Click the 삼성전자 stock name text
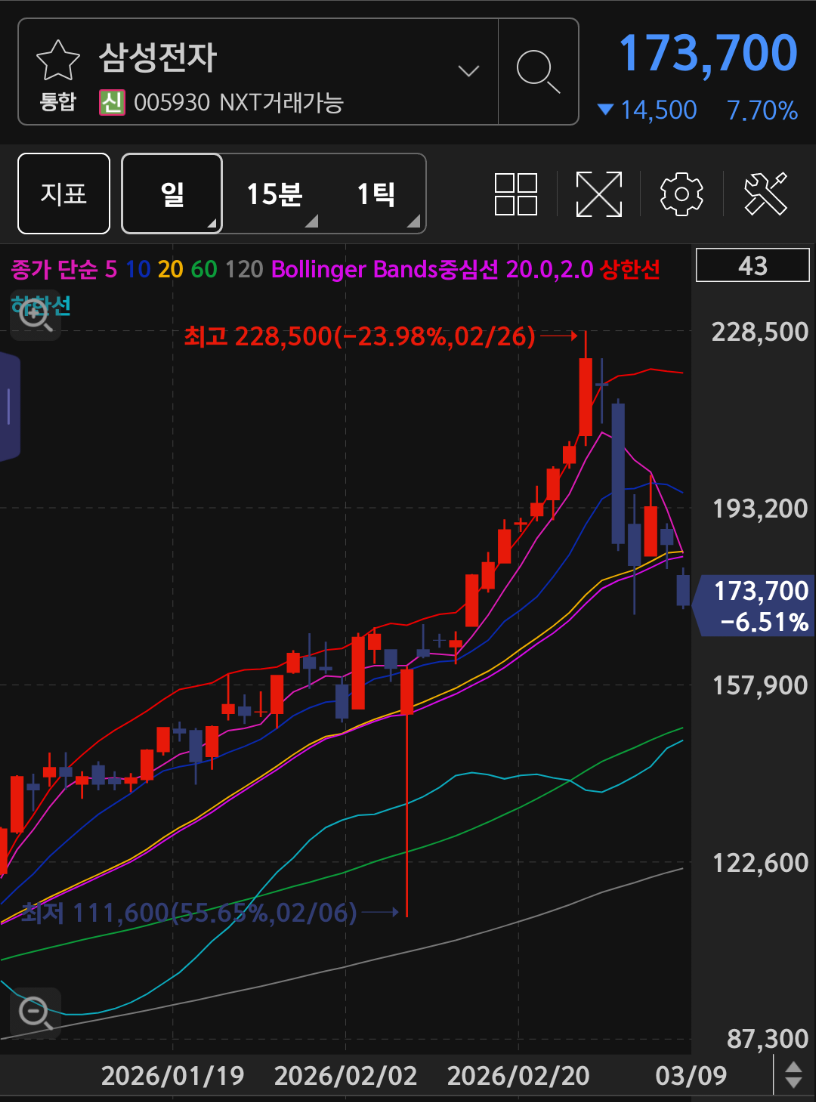 click(157, 57)
